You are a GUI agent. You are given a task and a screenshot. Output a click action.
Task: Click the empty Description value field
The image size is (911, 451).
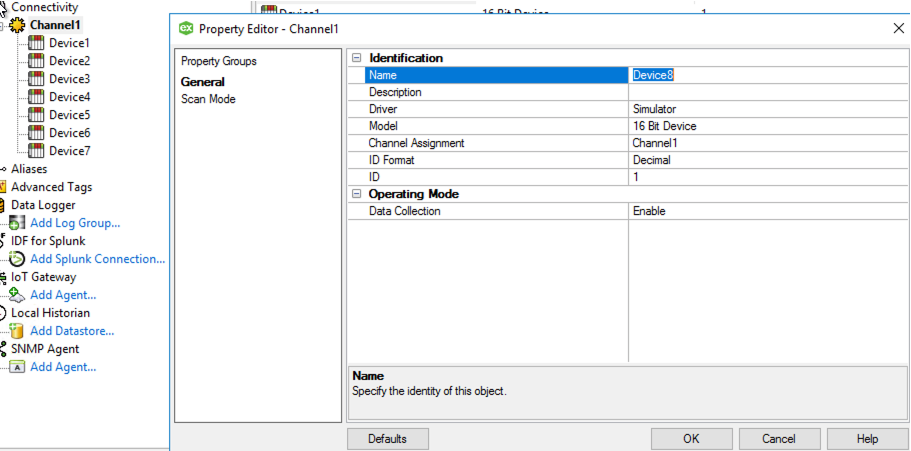coord(769,92)
